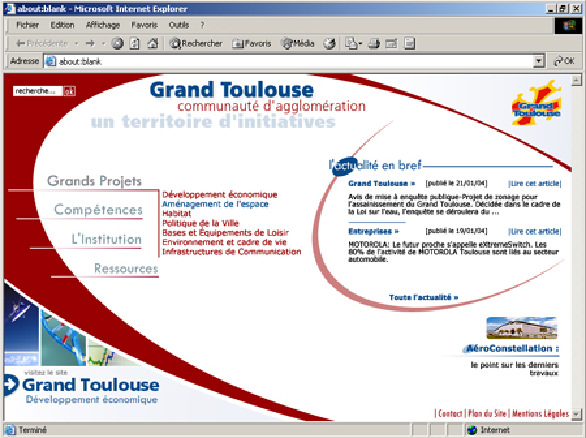Open the Média toolbar button

[298, 44]
